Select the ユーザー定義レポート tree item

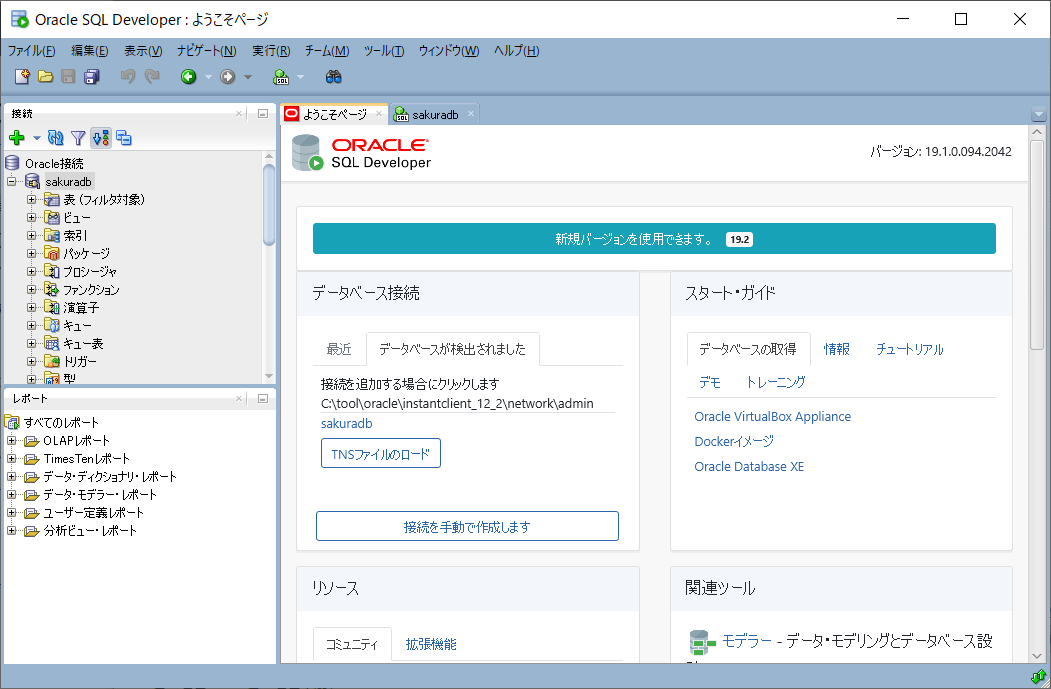point(94,513)
